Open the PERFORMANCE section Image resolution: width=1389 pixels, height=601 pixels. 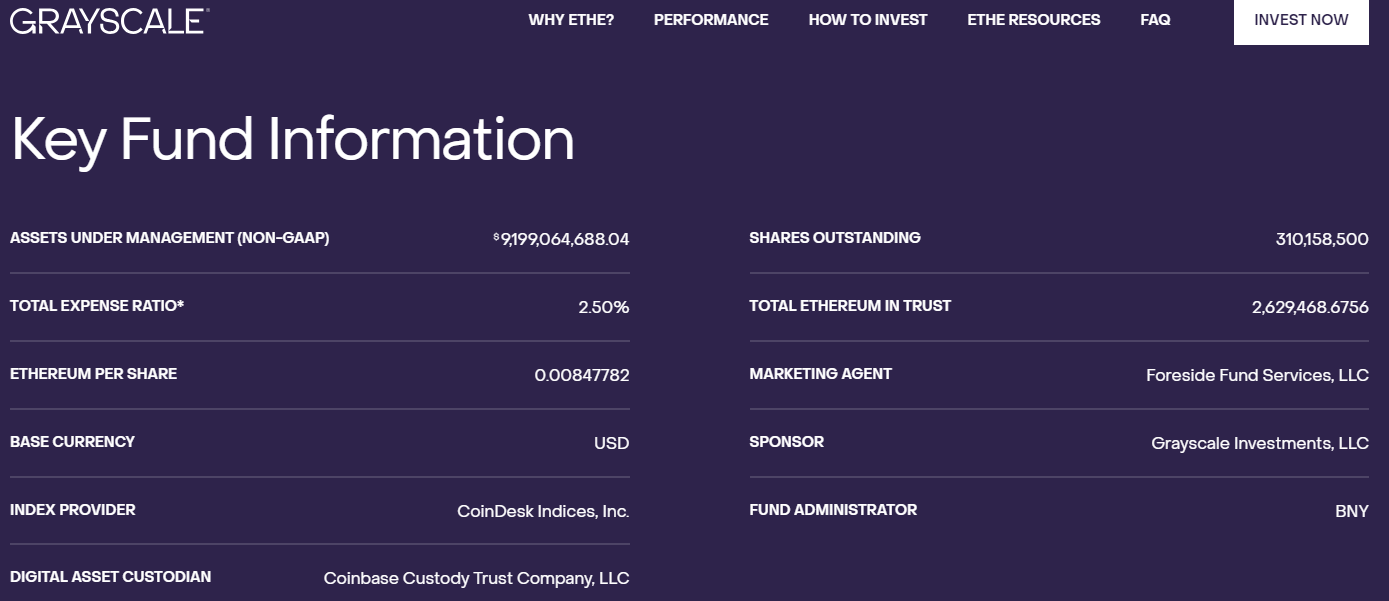tap(711, 19)
